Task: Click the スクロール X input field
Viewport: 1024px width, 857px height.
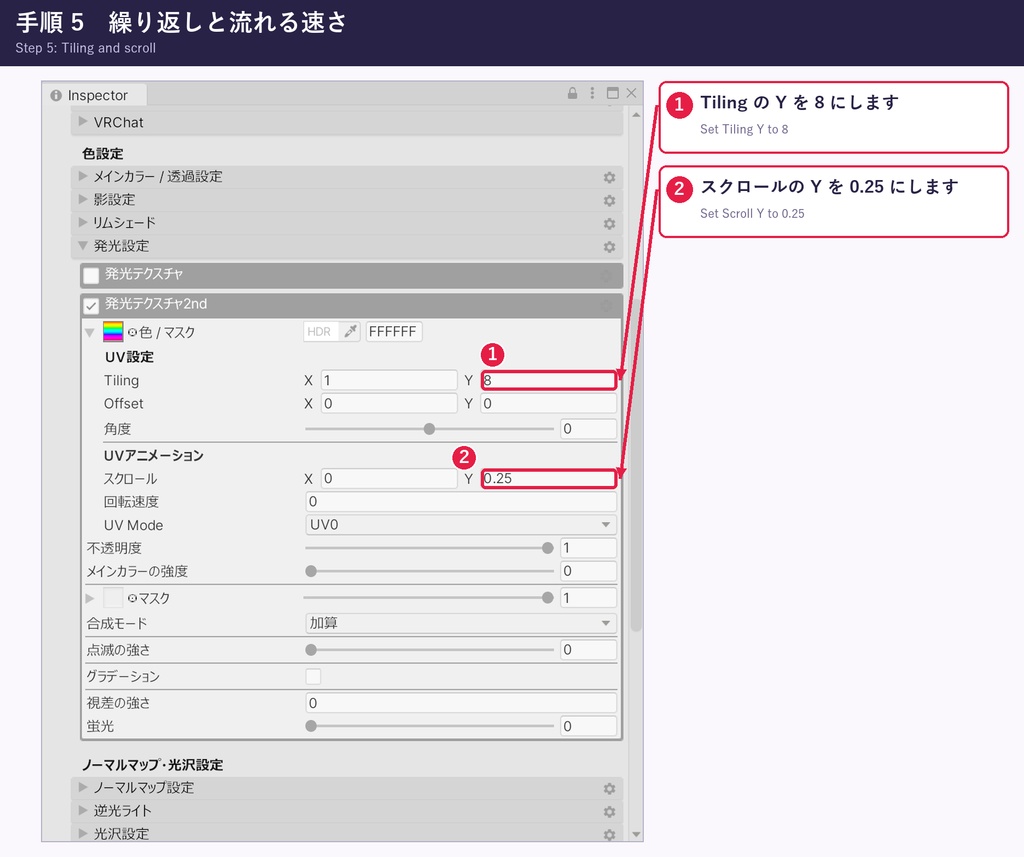Action: 389,479
